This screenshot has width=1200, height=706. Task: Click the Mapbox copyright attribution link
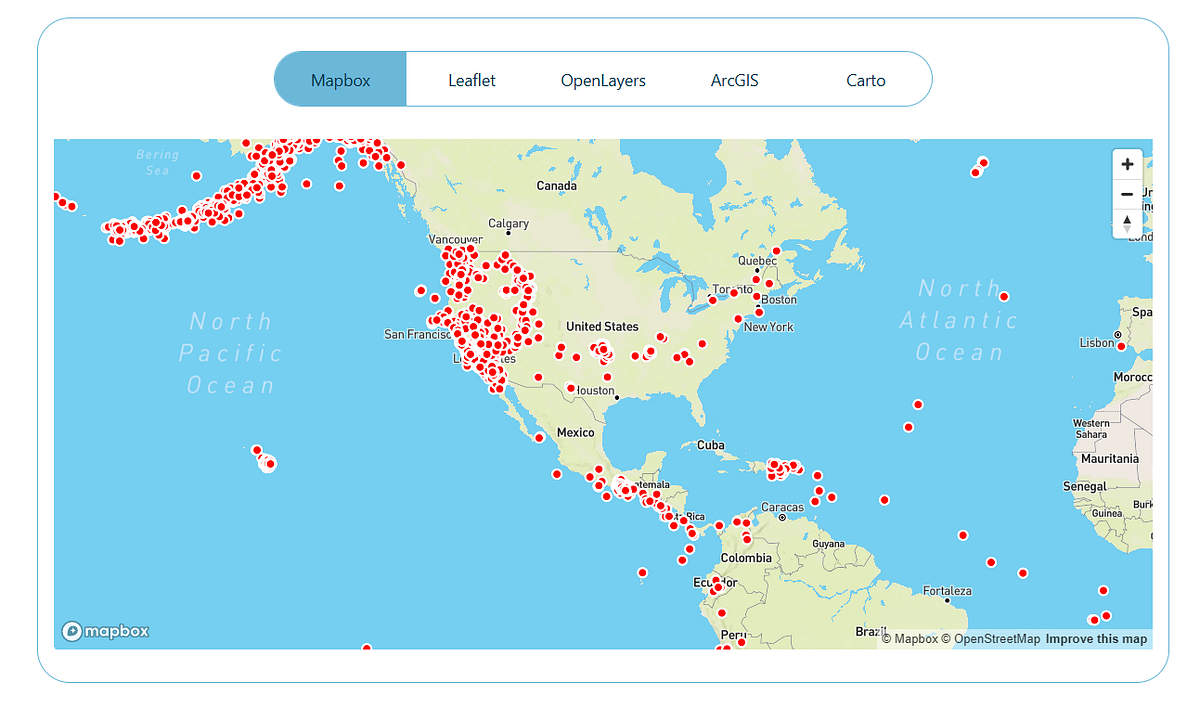pyautogui.click(x=908, y=638)
